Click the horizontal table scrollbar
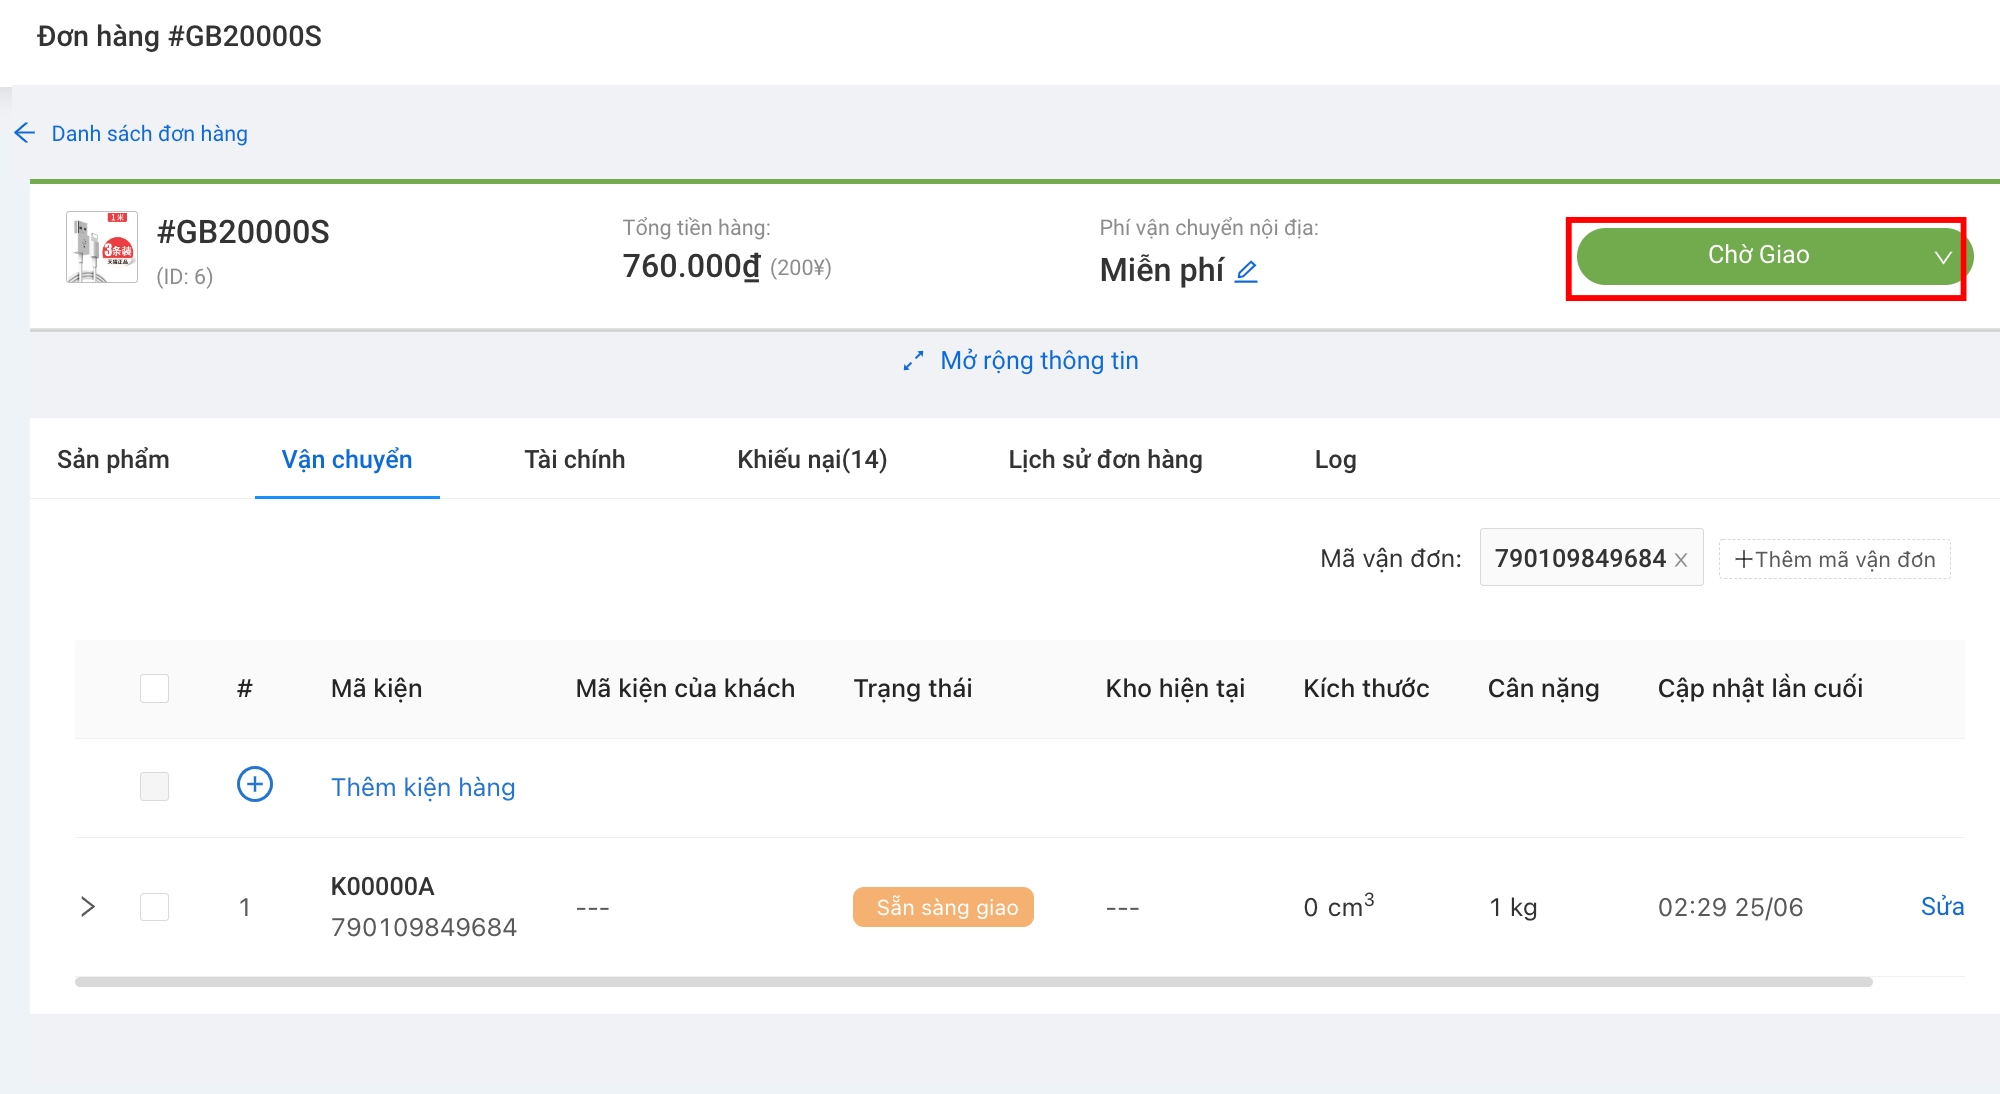Image resolution: width=2000 pixels, height=1094 pixels. (972, 982)
